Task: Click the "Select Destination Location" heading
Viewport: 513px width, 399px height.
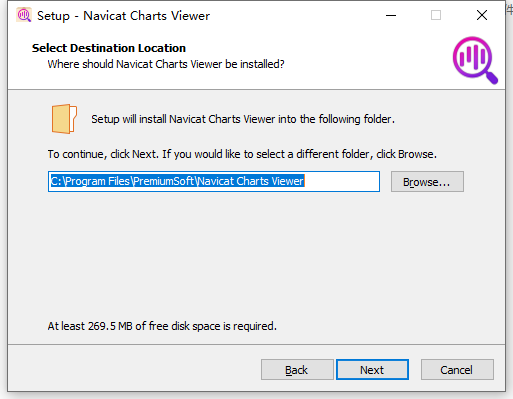Action: click(x=109, y=48)
